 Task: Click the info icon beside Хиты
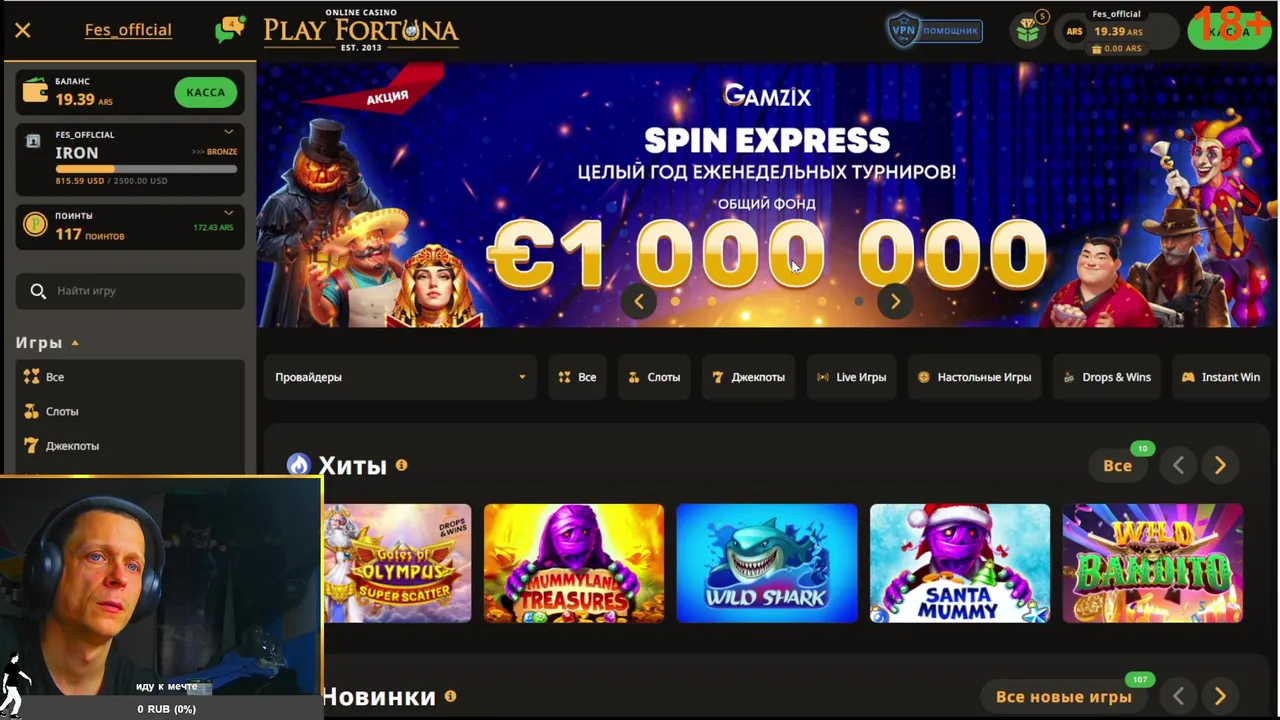[x=401, y=465]
